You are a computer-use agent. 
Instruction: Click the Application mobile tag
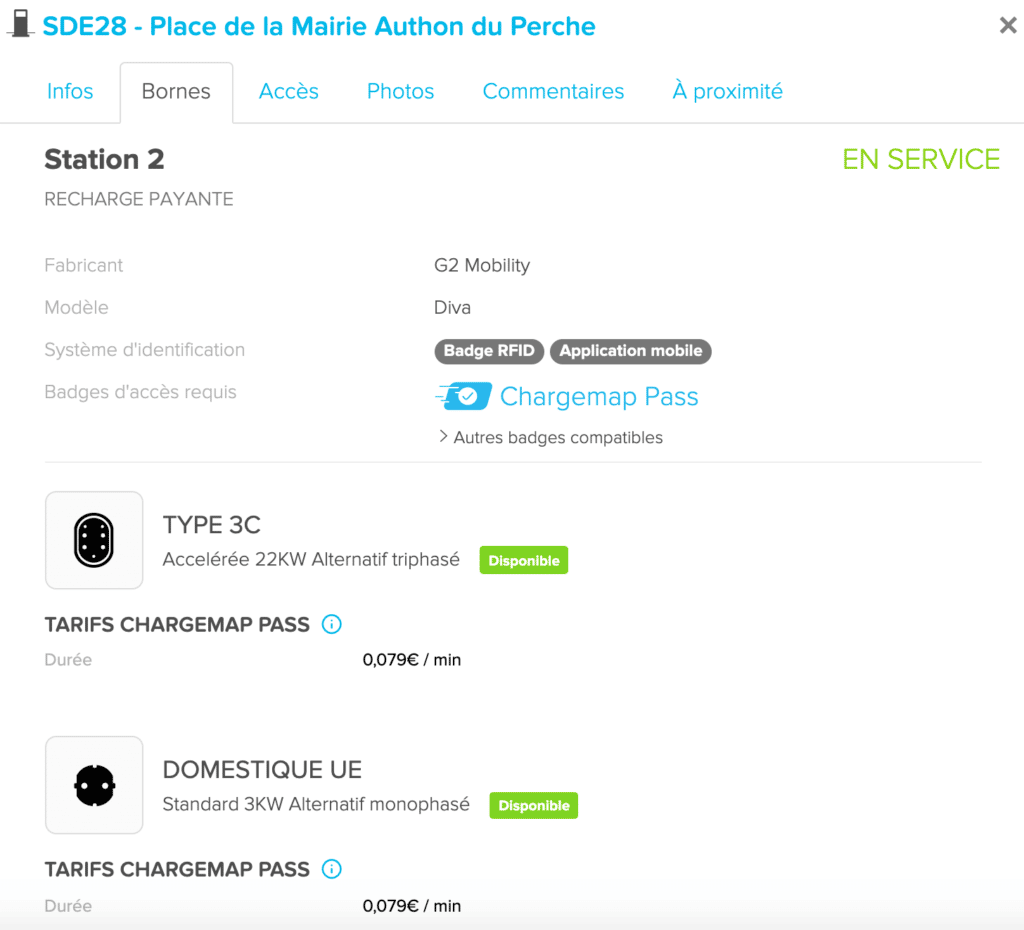point(631,351)
